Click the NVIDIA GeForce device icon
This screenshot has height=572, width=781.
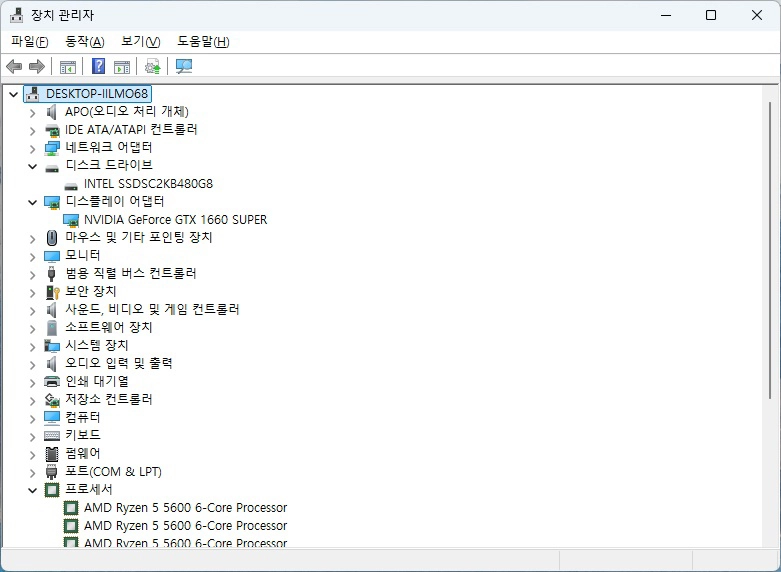click(x=71, y=220)
